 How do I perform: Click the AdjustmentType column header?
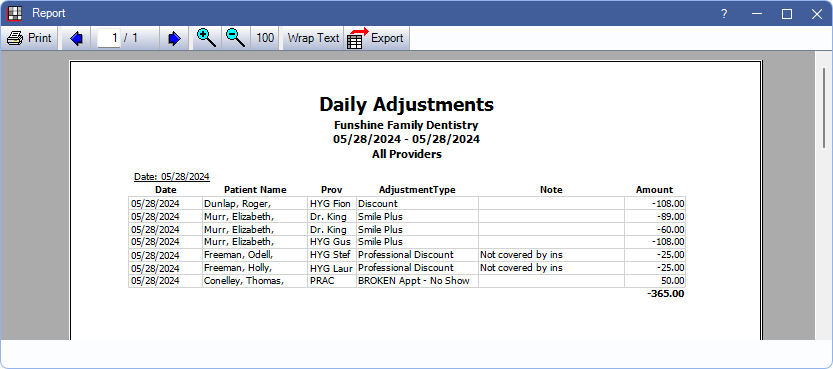417,190
